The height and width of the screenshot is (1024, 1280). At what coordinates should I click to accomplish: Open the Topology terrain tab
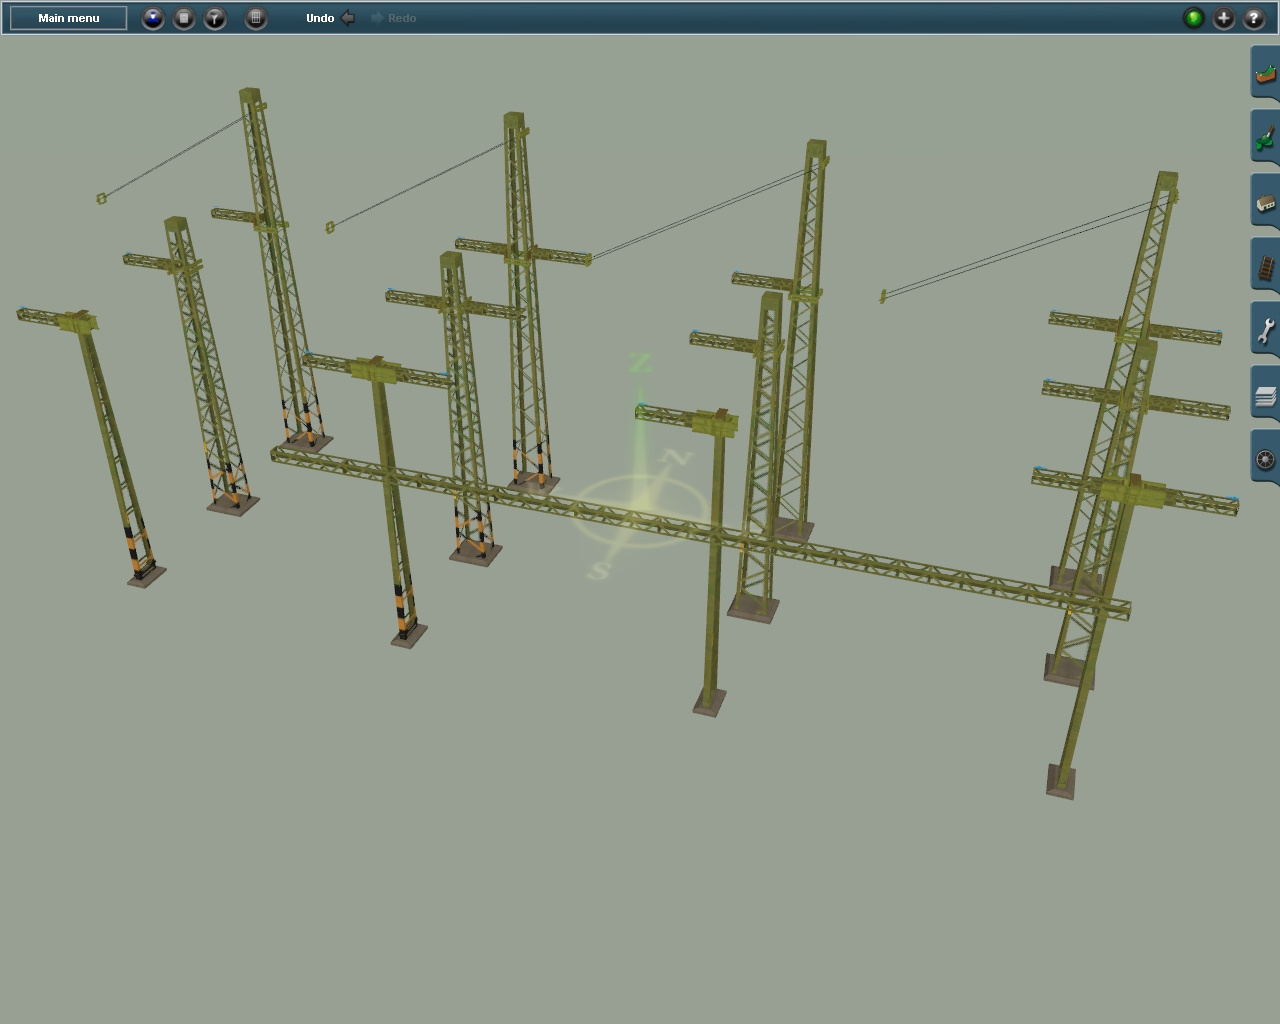point(1265,73)
